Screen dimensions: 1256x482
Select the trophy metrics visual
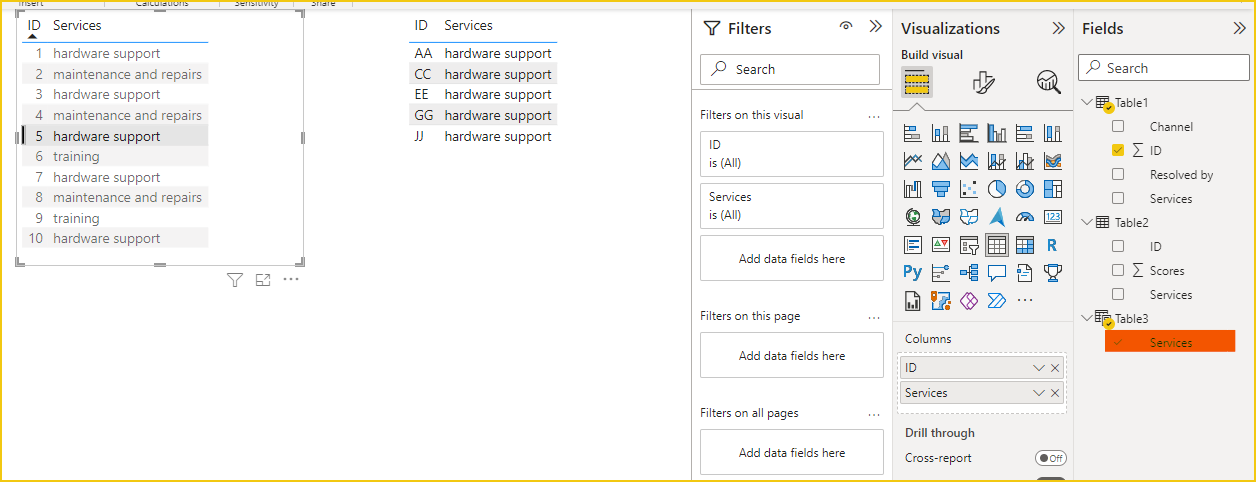(1052, 272)
